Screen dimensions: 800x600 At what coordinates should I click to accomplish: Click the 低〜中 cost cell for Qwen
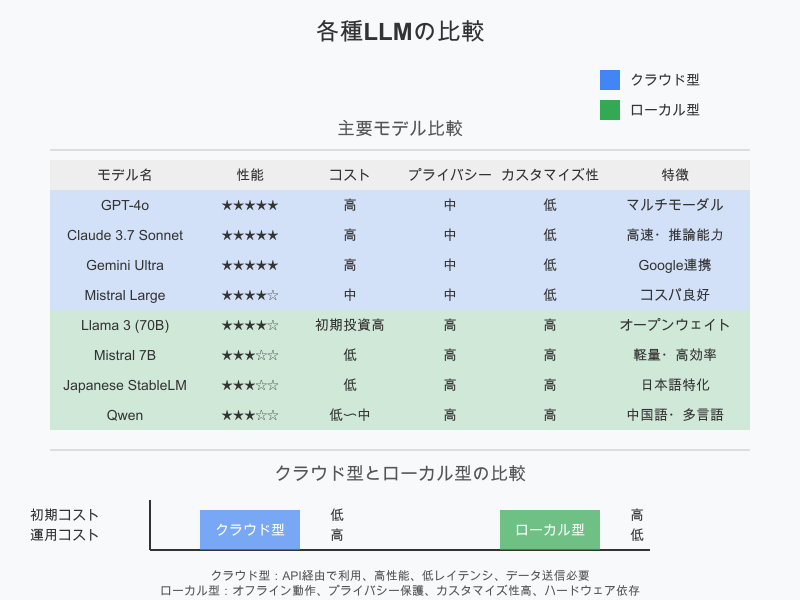pos(349,415)
